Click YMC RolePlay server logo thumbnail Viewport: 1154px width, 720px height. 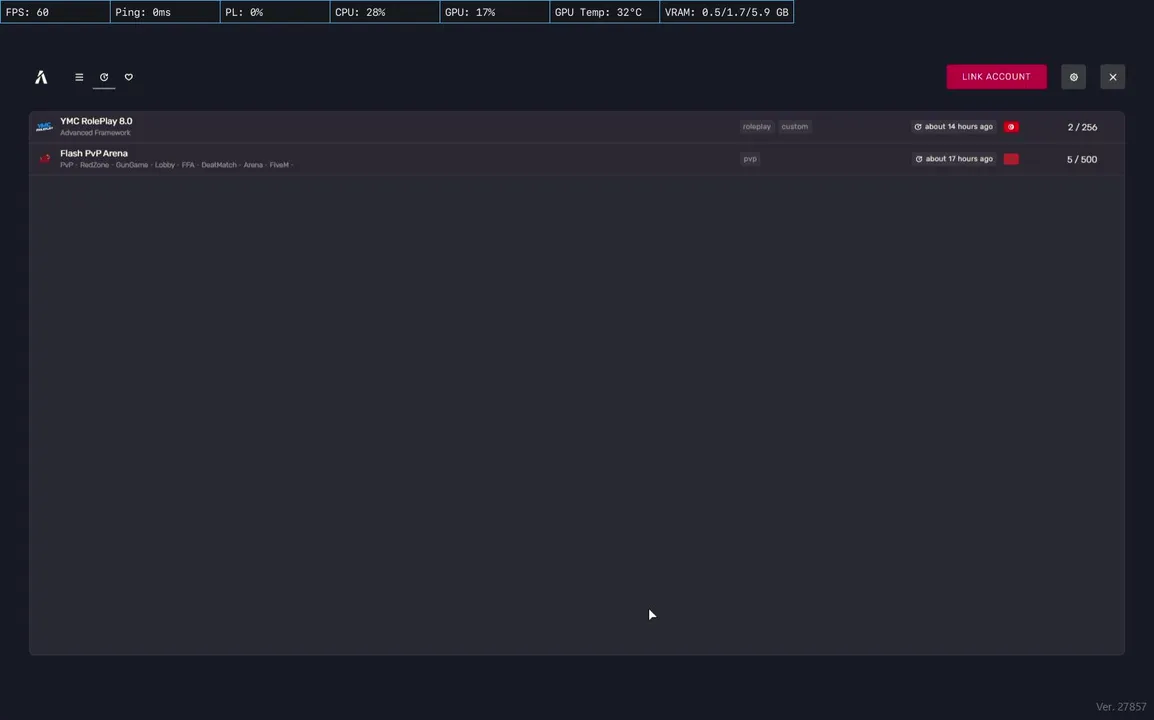point(44,127)
